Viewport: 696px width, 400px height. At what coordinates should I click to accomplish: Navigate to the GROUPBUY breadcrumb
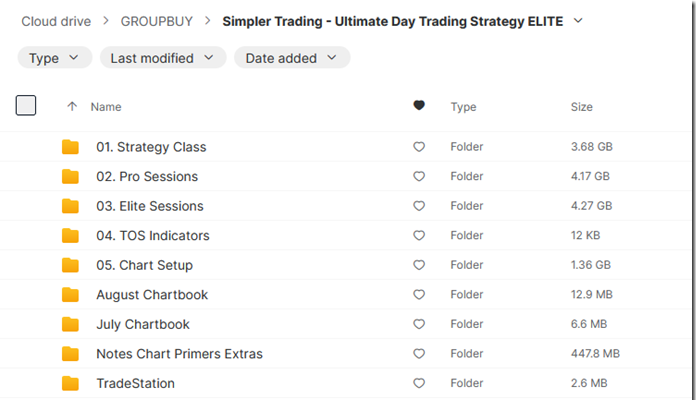157,21
